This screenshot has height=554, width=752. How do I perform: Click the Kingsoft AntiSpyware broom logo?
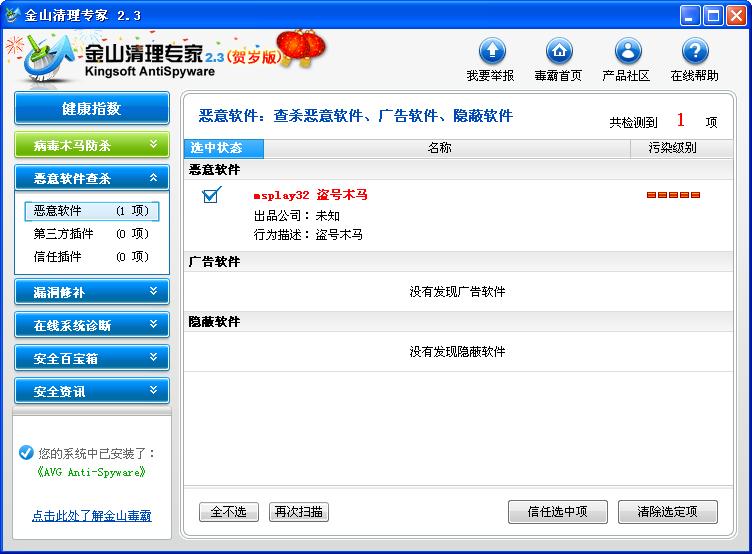[48, 60]
